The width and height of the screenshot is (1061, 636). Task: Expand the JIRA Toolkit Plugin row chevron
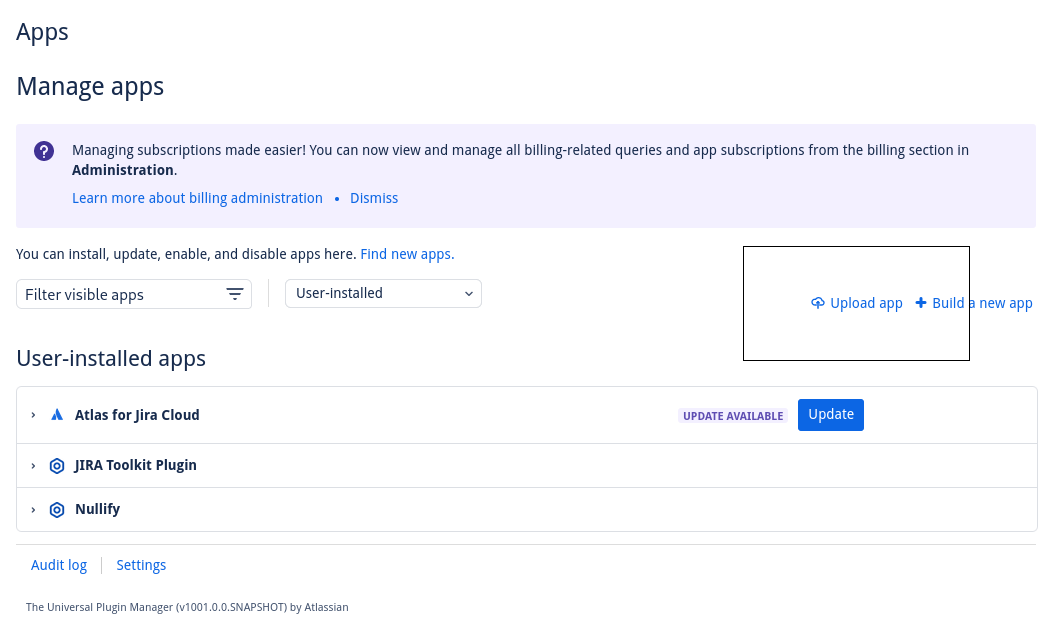tap(33, 466)
